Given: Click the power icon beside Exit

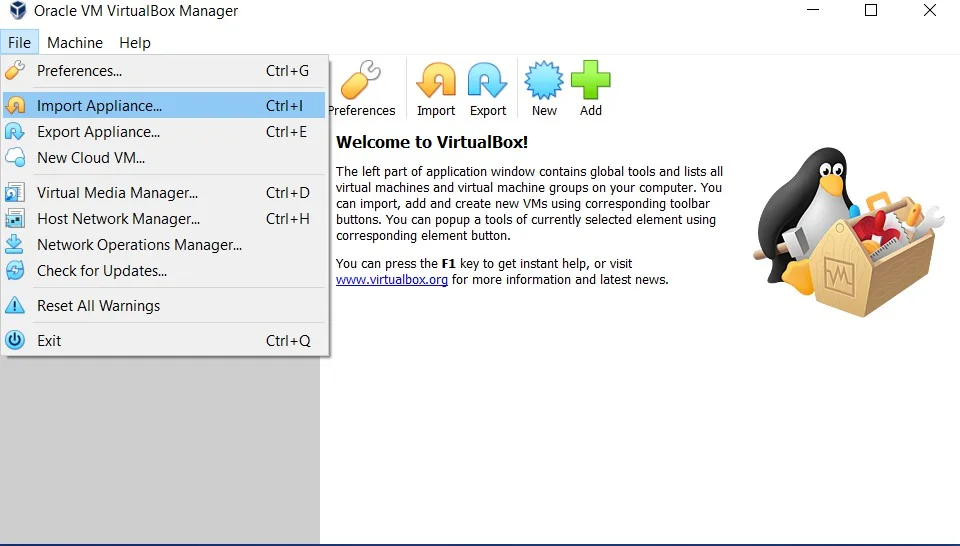Looking at the screenshot, I should [15, 340].
